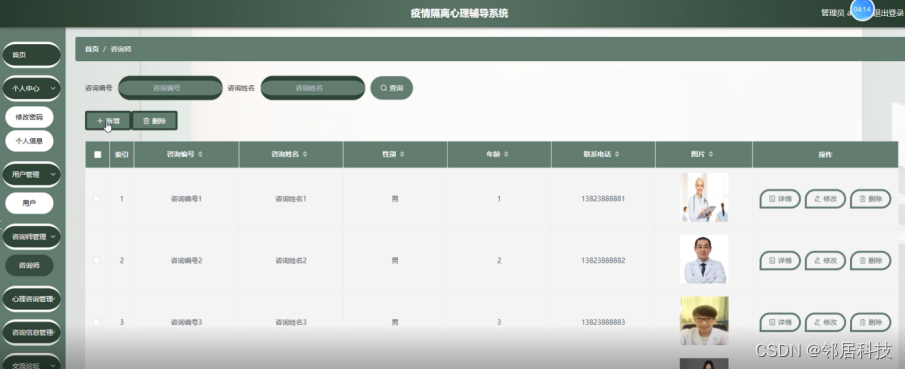The image size is (908, 369).
Task: Open 详情 for 咨询姓名2 row
Action: click(780, 261)
